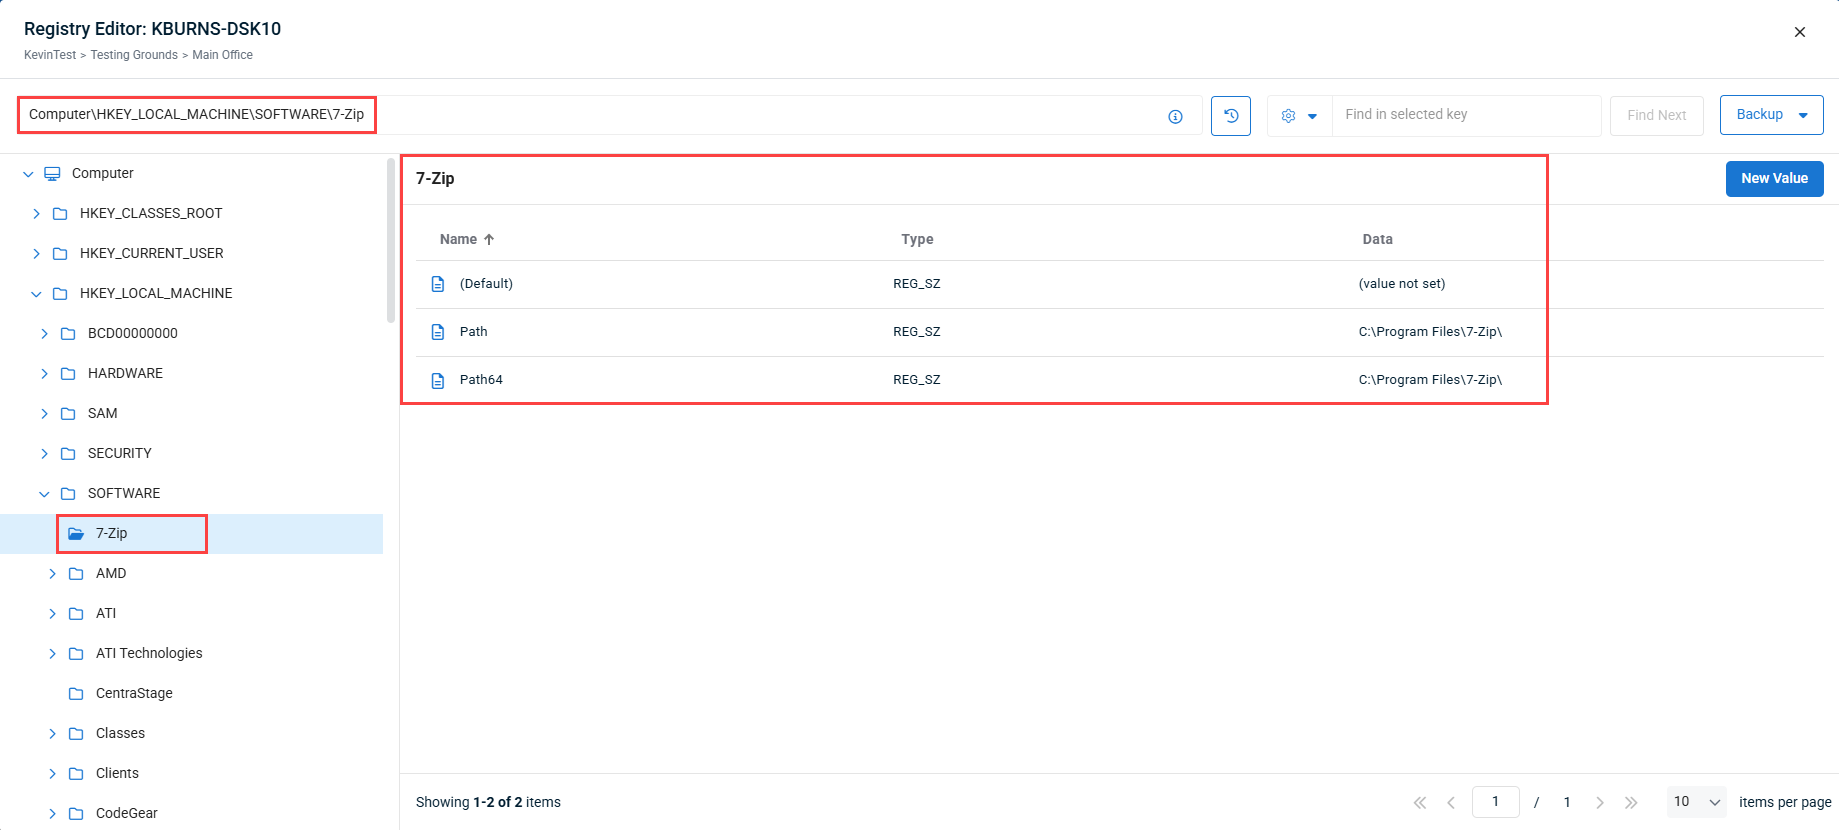Click the history icon button
This screenshot has height=830, width=1839.
(1230, 116)
